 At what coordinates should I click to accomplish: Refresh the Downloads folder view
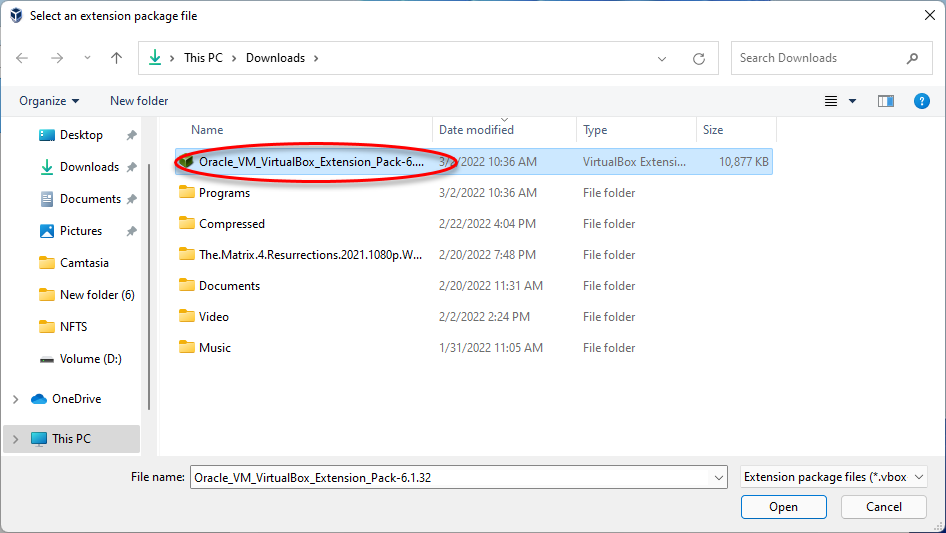click(699, 59)
